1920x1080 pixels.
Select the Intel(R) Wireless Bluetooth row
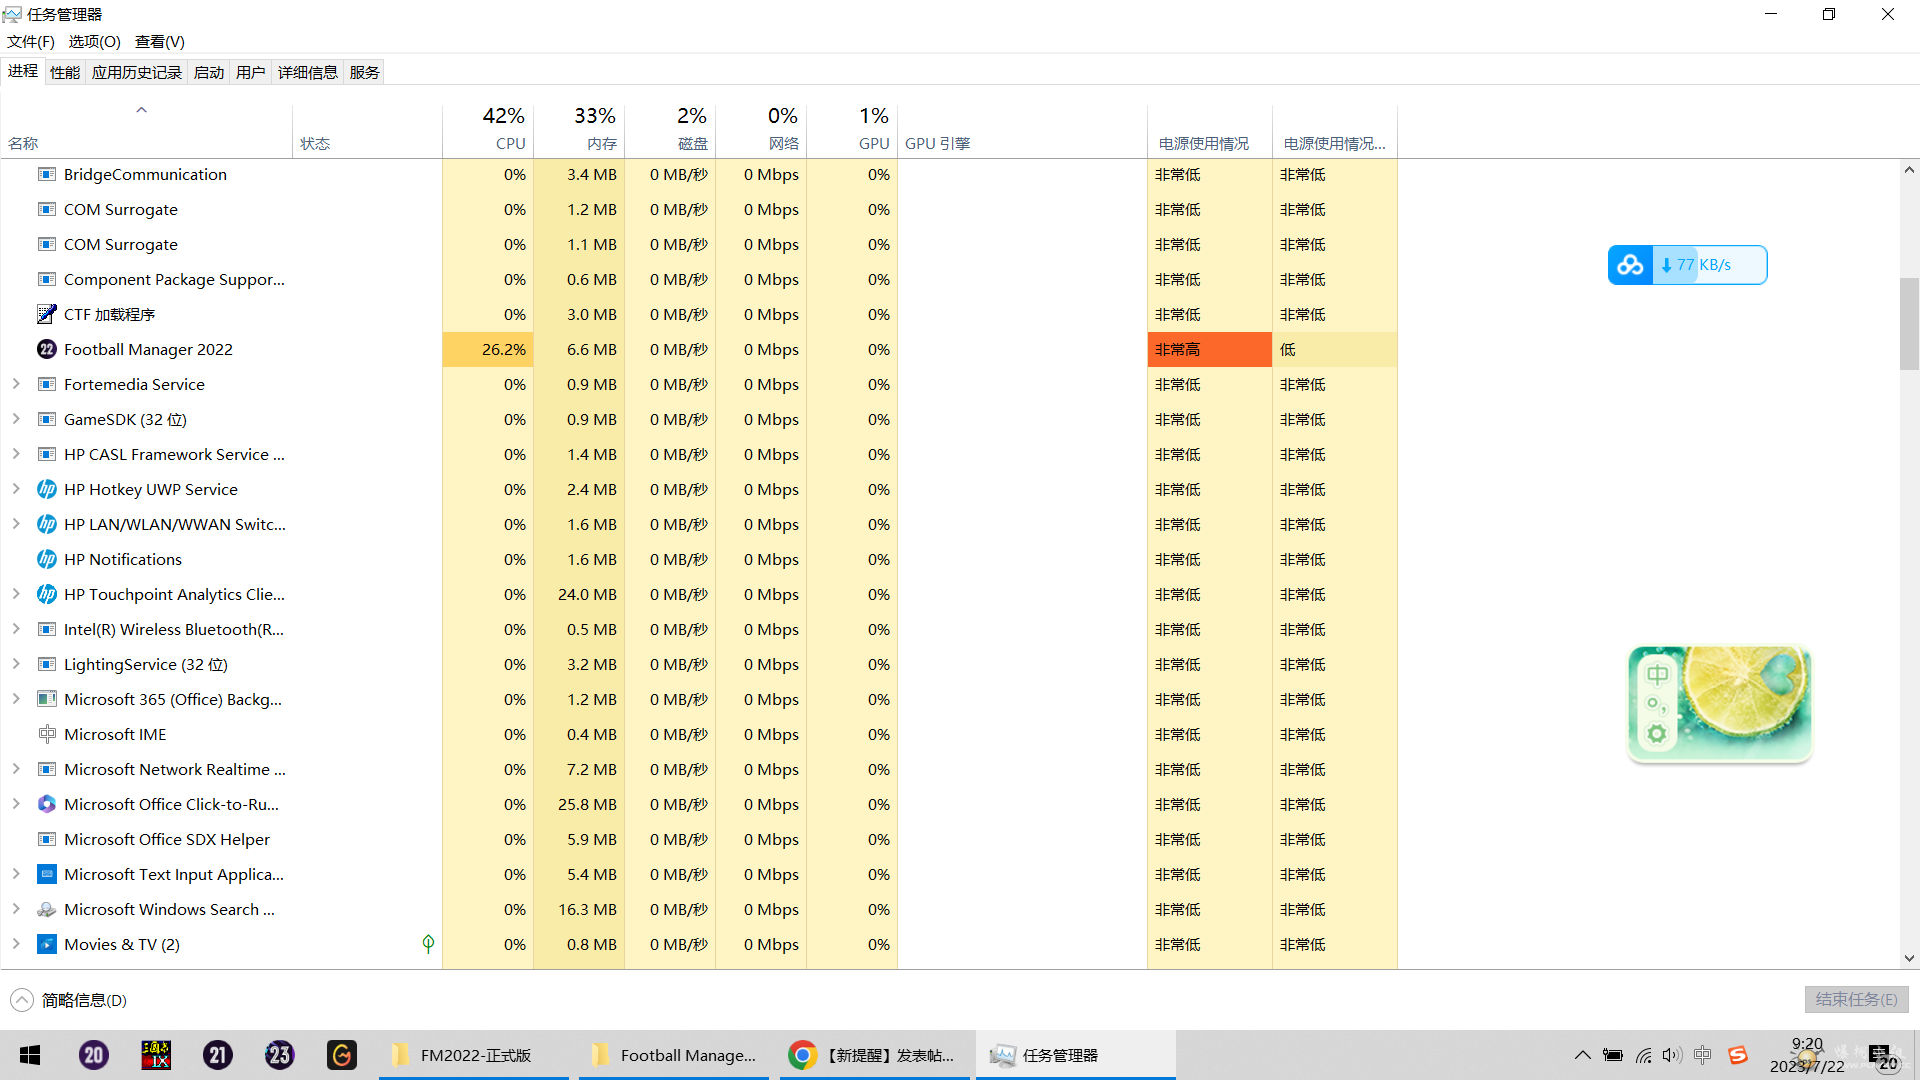[699, 629]
